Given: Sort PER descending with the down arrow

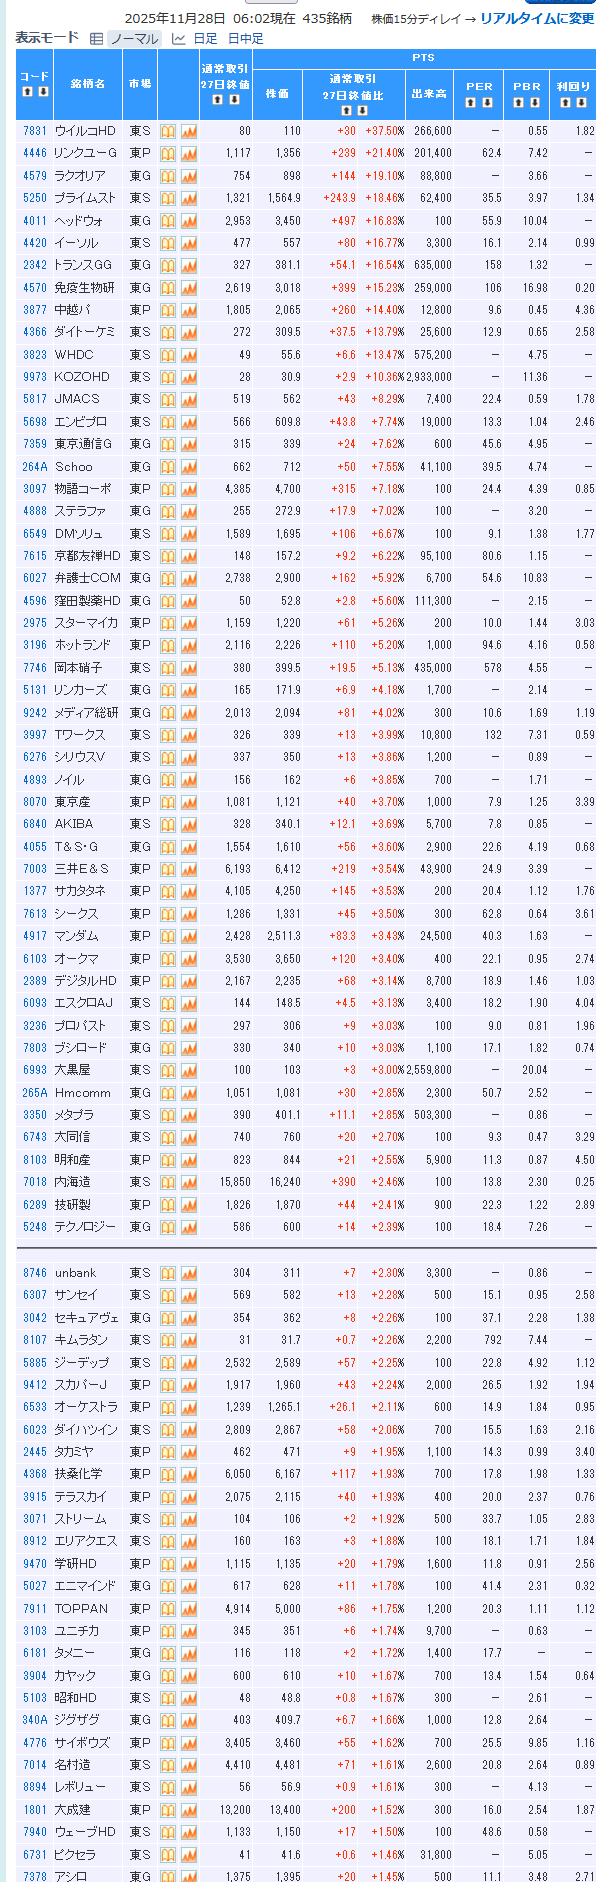Looking at the screenshot, I should 487,102.
